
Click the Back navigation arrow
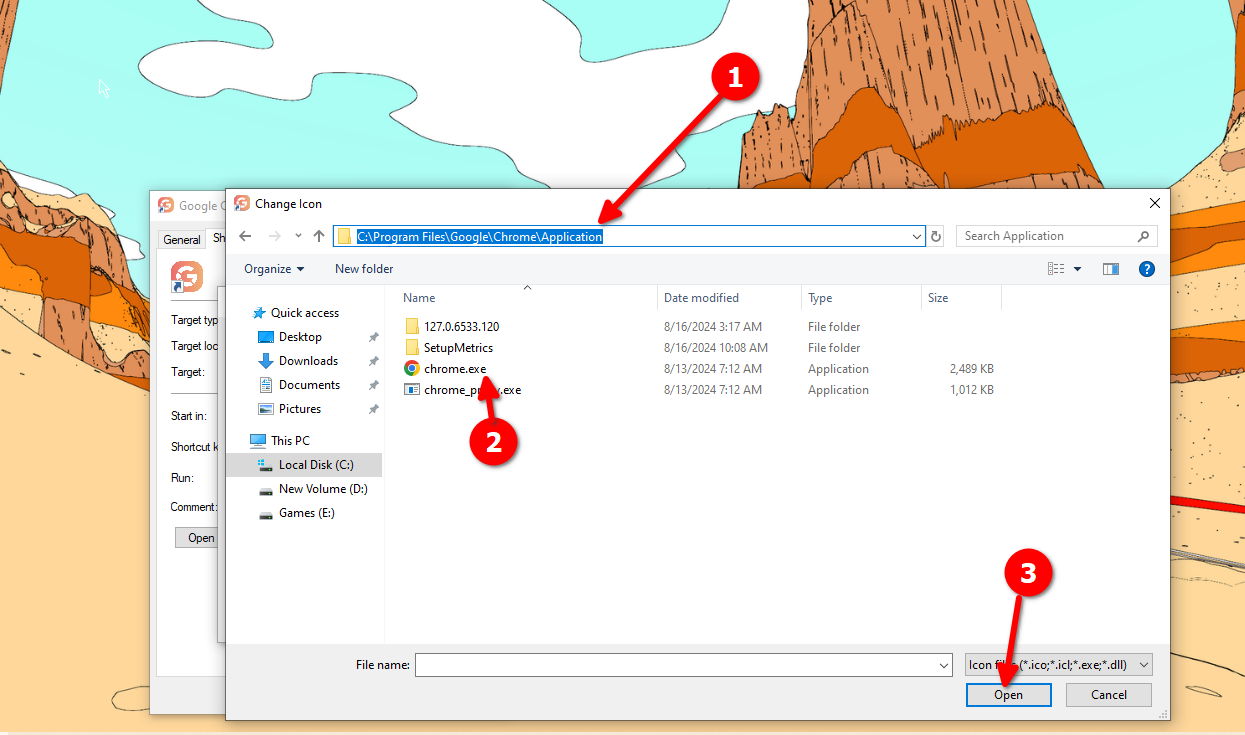tap(246, 236)
